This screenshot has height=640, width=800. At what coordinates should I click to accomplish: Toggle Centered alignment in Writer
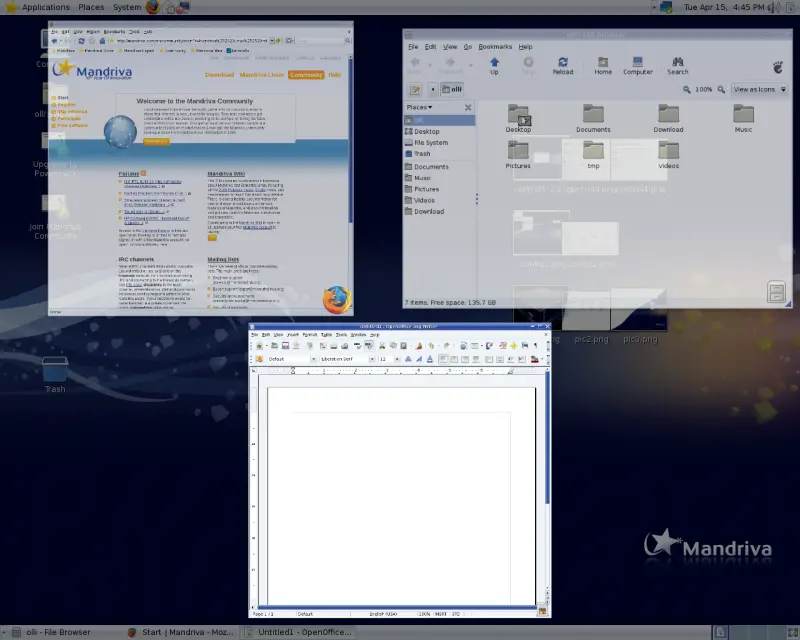point(454,359)
